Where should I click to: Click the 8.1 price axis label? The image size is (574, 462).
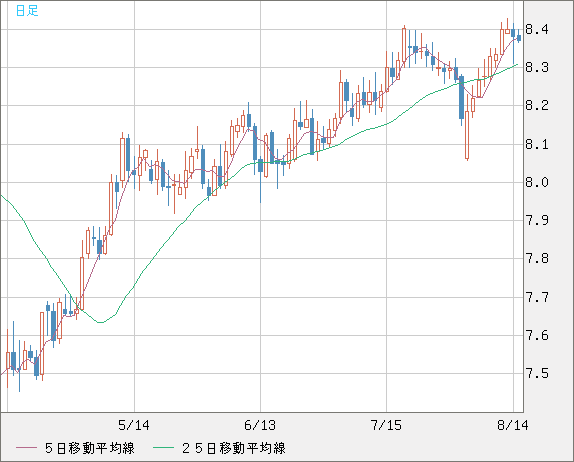pyautogui.click(x=537, y=144)
